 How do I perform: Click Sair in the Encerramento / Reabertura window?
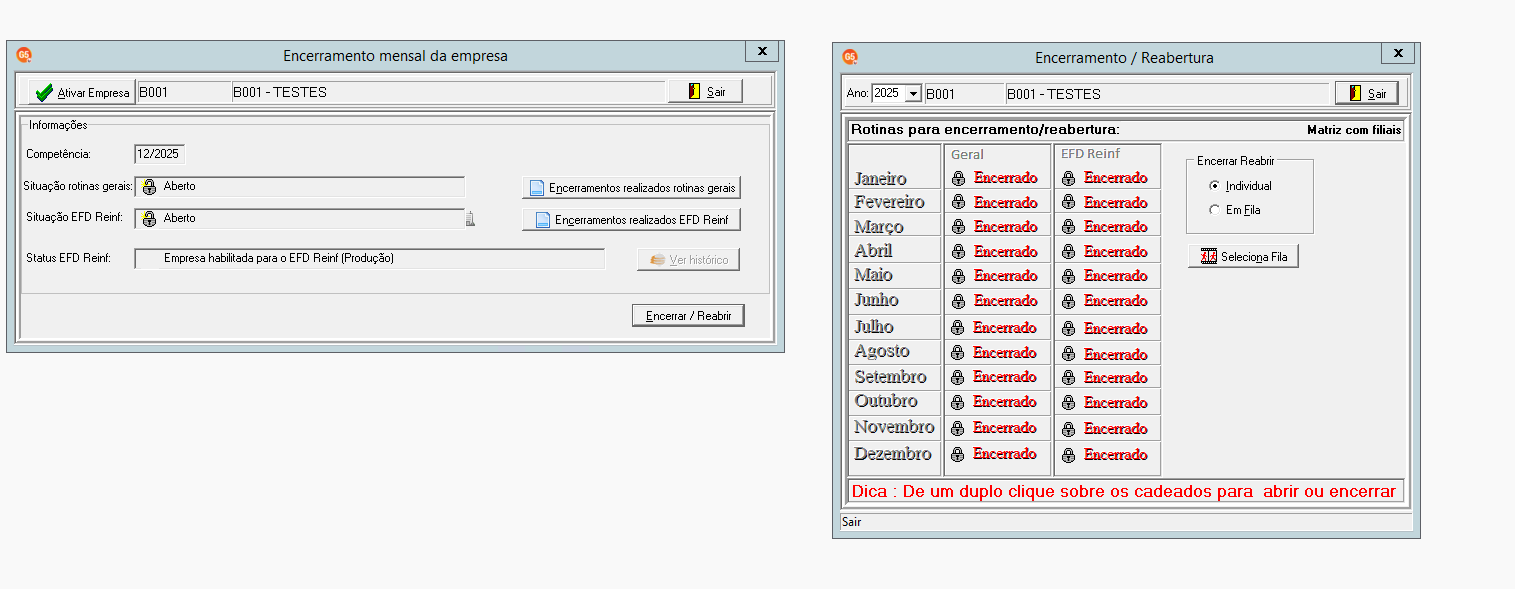point(1366,93)
